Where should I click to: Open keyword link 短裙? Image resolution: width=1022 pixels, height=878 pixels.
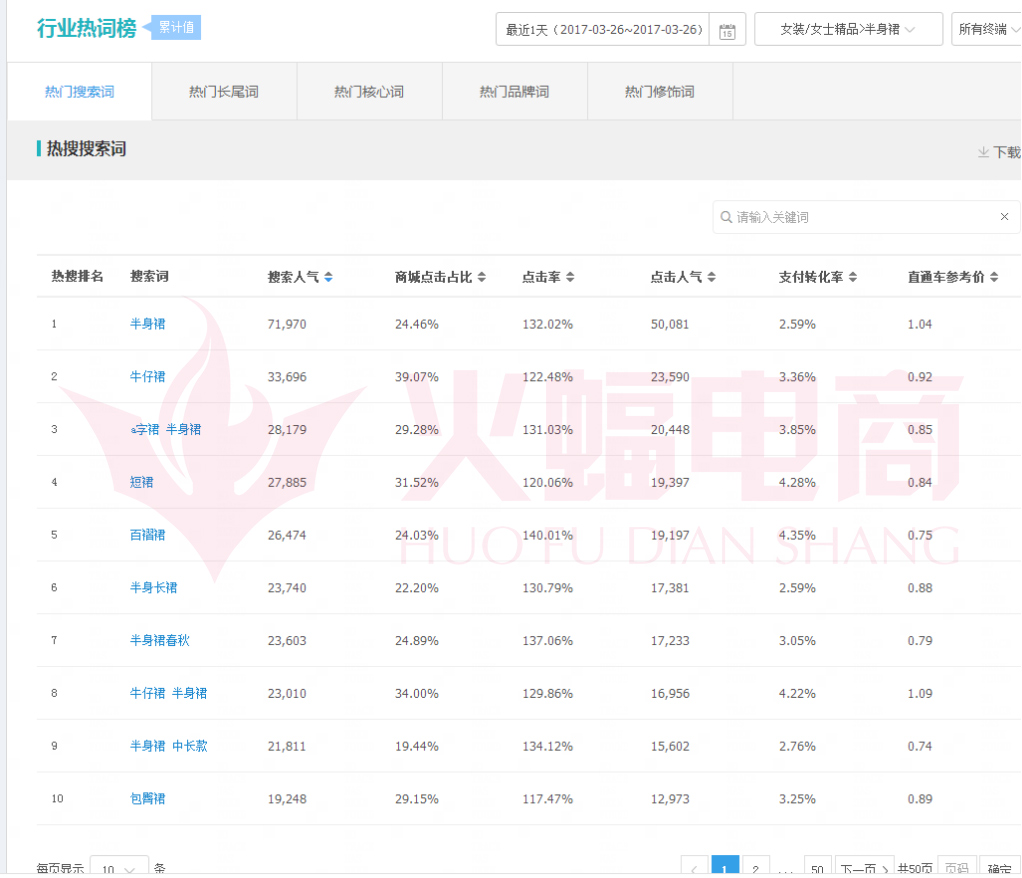coord(141,482)
